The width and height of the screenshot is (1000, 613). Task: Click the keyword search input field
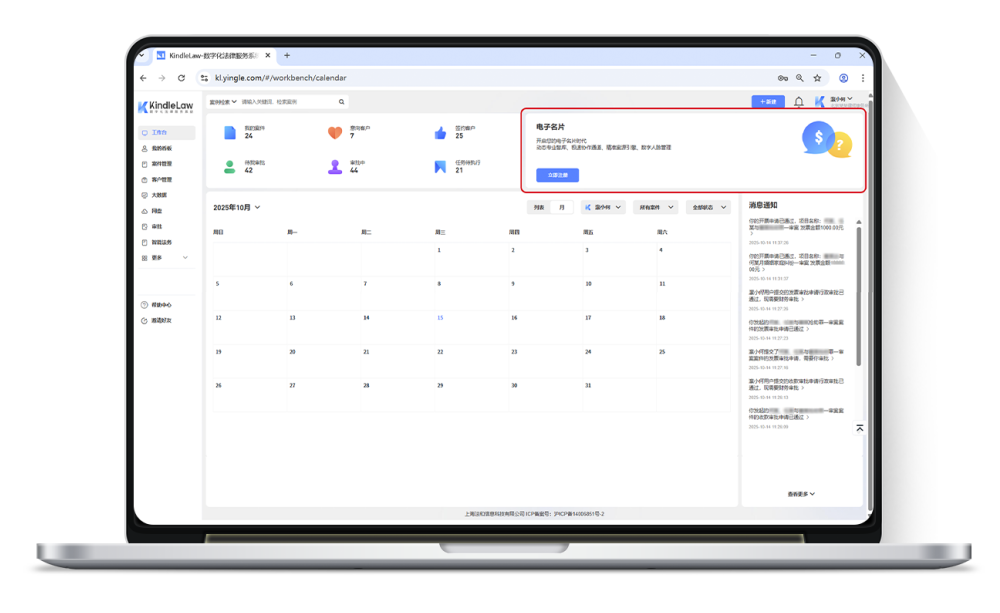[288, 102]
